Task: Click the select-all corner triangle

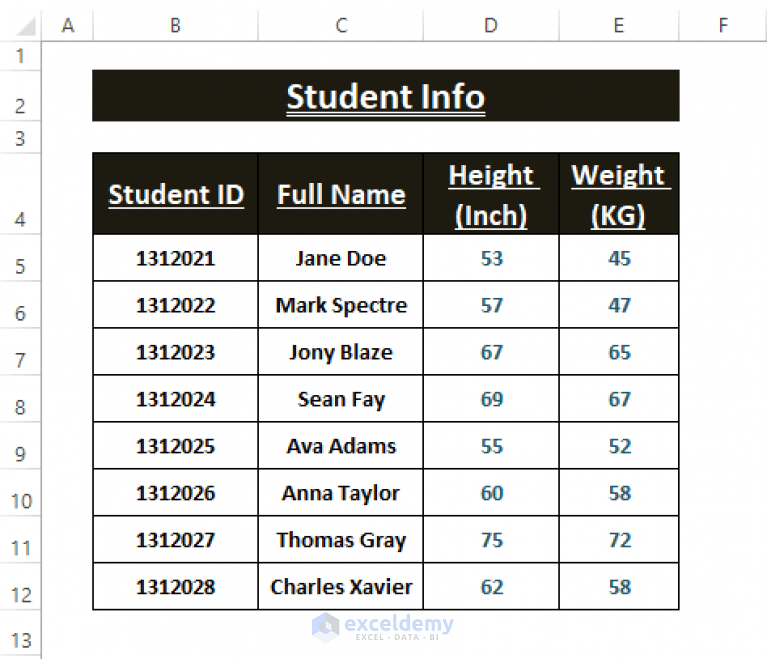Action: coord(26,26)
